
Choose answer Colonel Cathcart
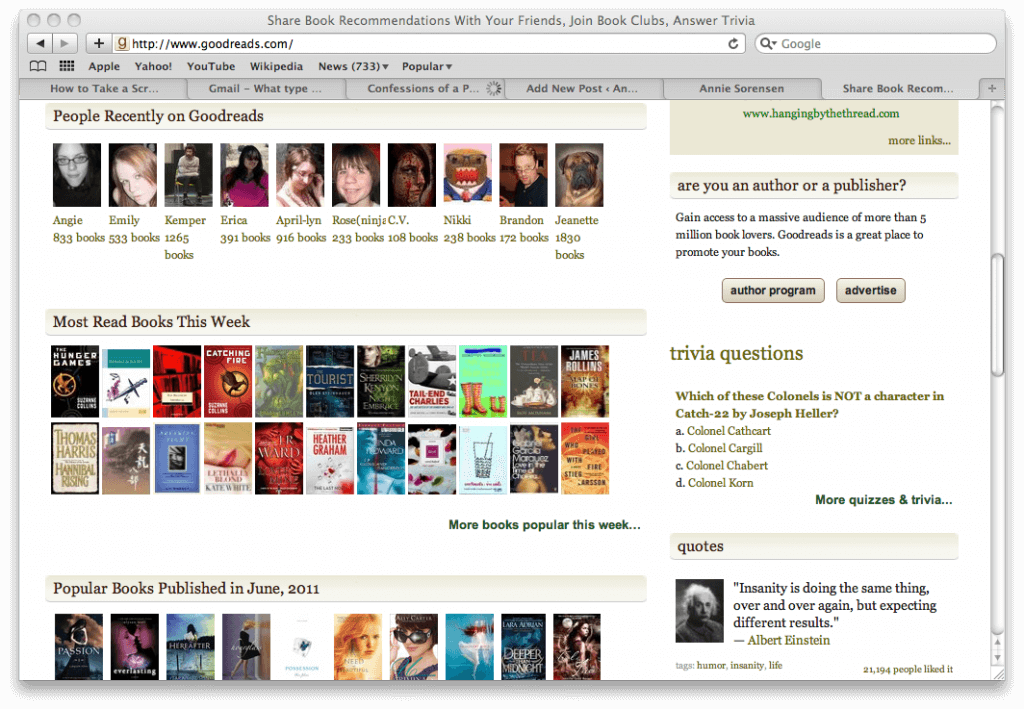729,431
